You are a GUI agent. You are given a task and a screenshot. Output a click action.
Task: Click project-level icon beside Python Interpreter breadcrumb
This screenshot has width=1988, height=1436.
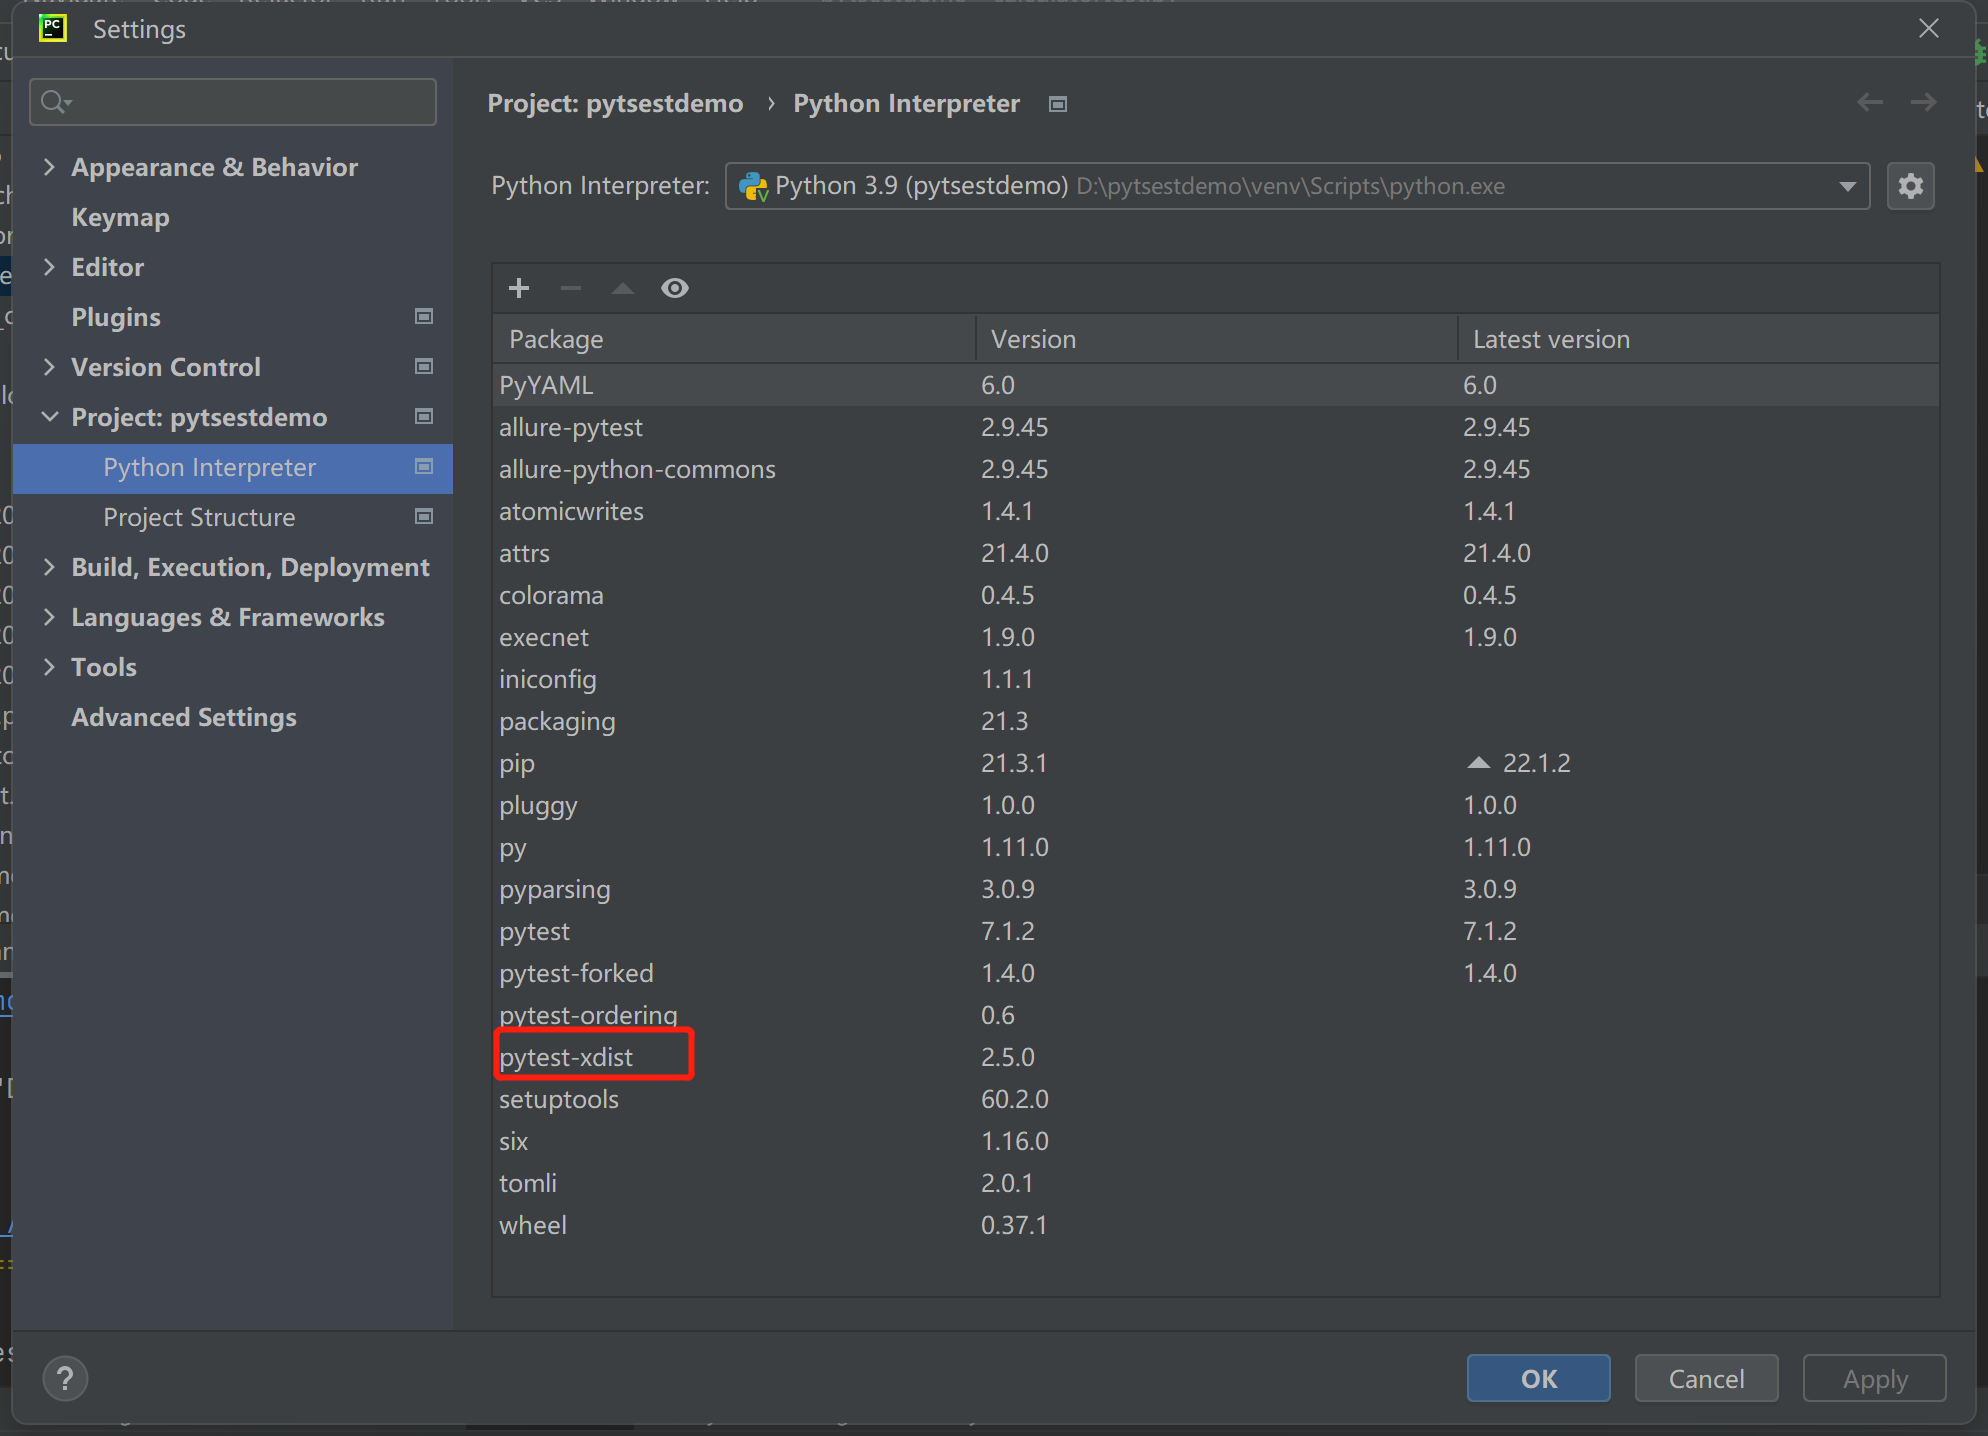point(1058,104)
